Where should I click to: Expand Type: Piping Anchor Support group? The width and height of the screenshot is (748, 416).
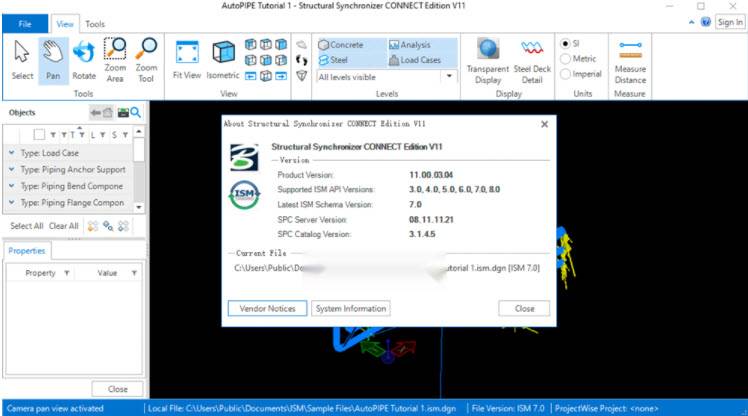point(11,169)
